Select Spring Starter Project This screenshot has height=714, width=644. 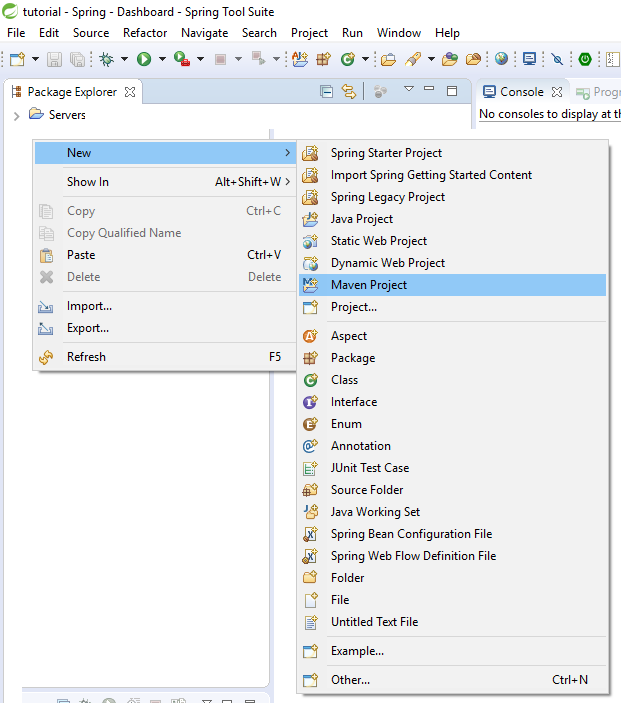(453, 153)
